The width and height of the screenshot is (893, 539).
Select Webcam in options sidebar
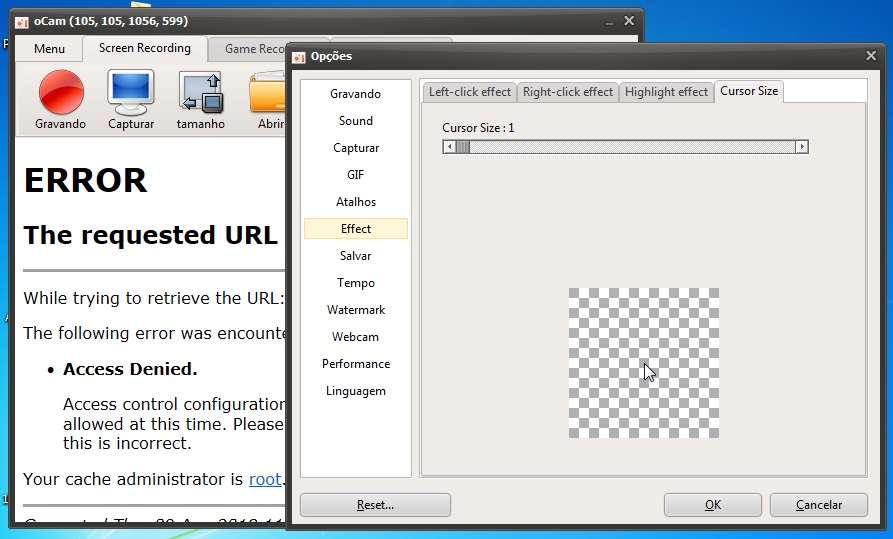coord(355,337)
